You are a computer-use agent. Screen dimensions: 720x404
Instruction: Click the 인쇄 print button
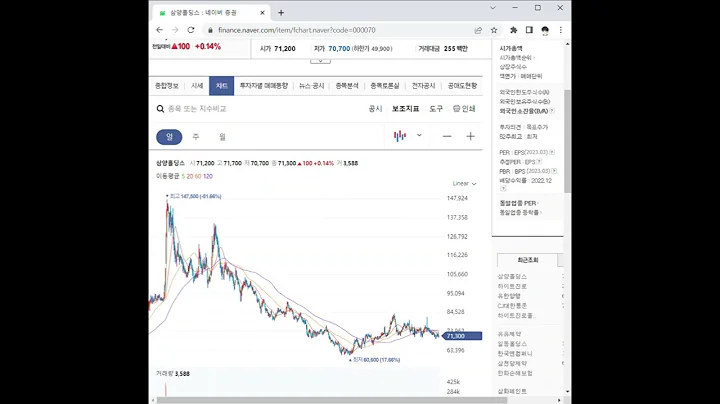pos(464,109)
